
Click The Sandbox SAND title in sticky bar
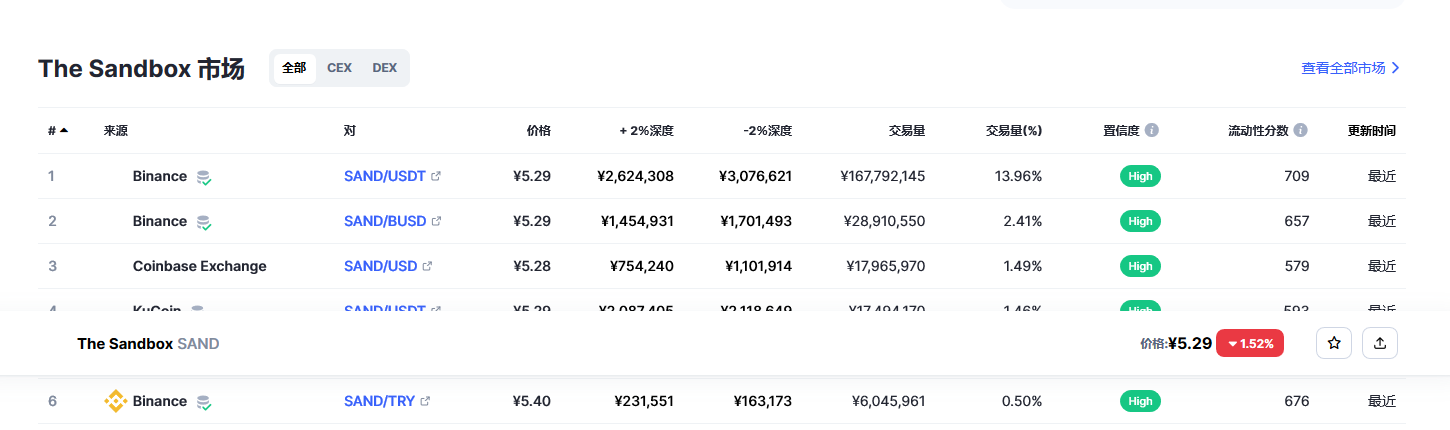point(148,343)
